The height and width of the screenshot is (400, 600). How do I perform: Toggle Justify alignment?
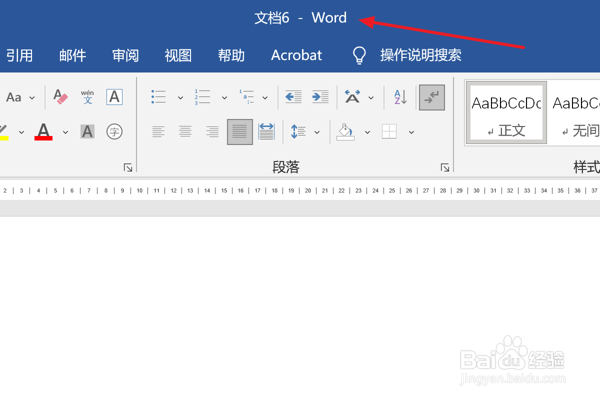coord(240,132)
